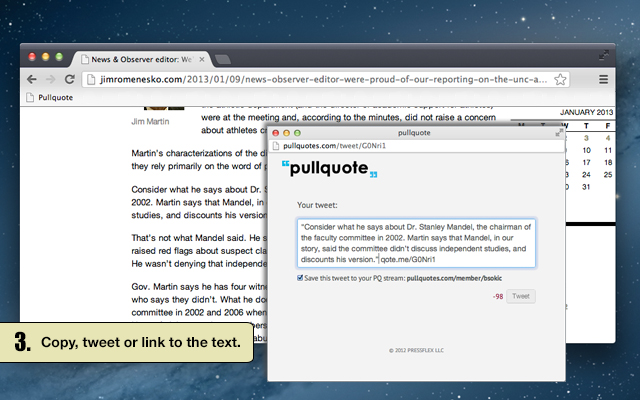The image size is (640, 400).
Task: Close the News & Observer editor tab
Action: (202, 59)
